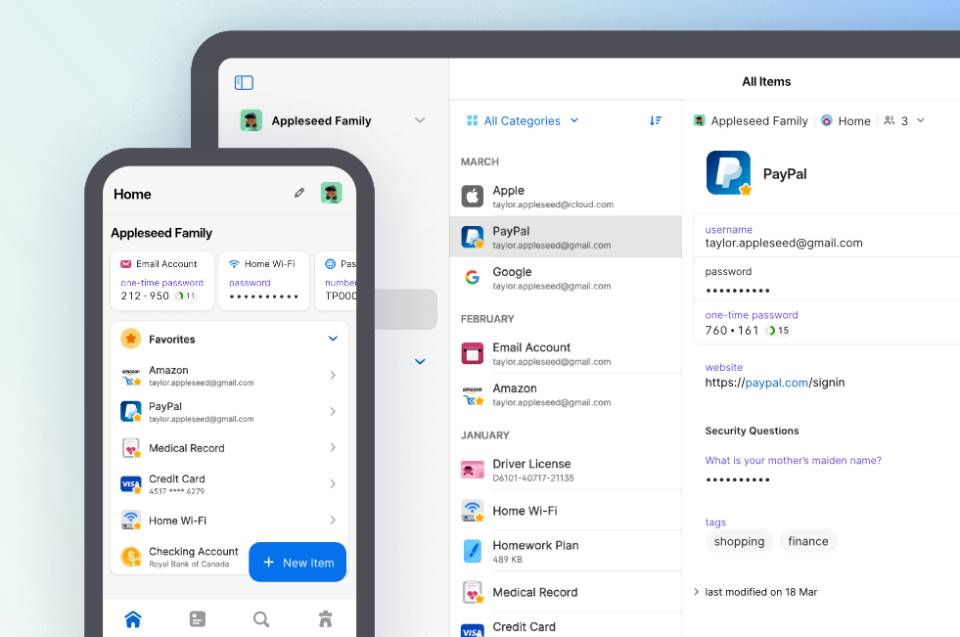Click the finance tag
960x637 pixels.
[808, 541]
